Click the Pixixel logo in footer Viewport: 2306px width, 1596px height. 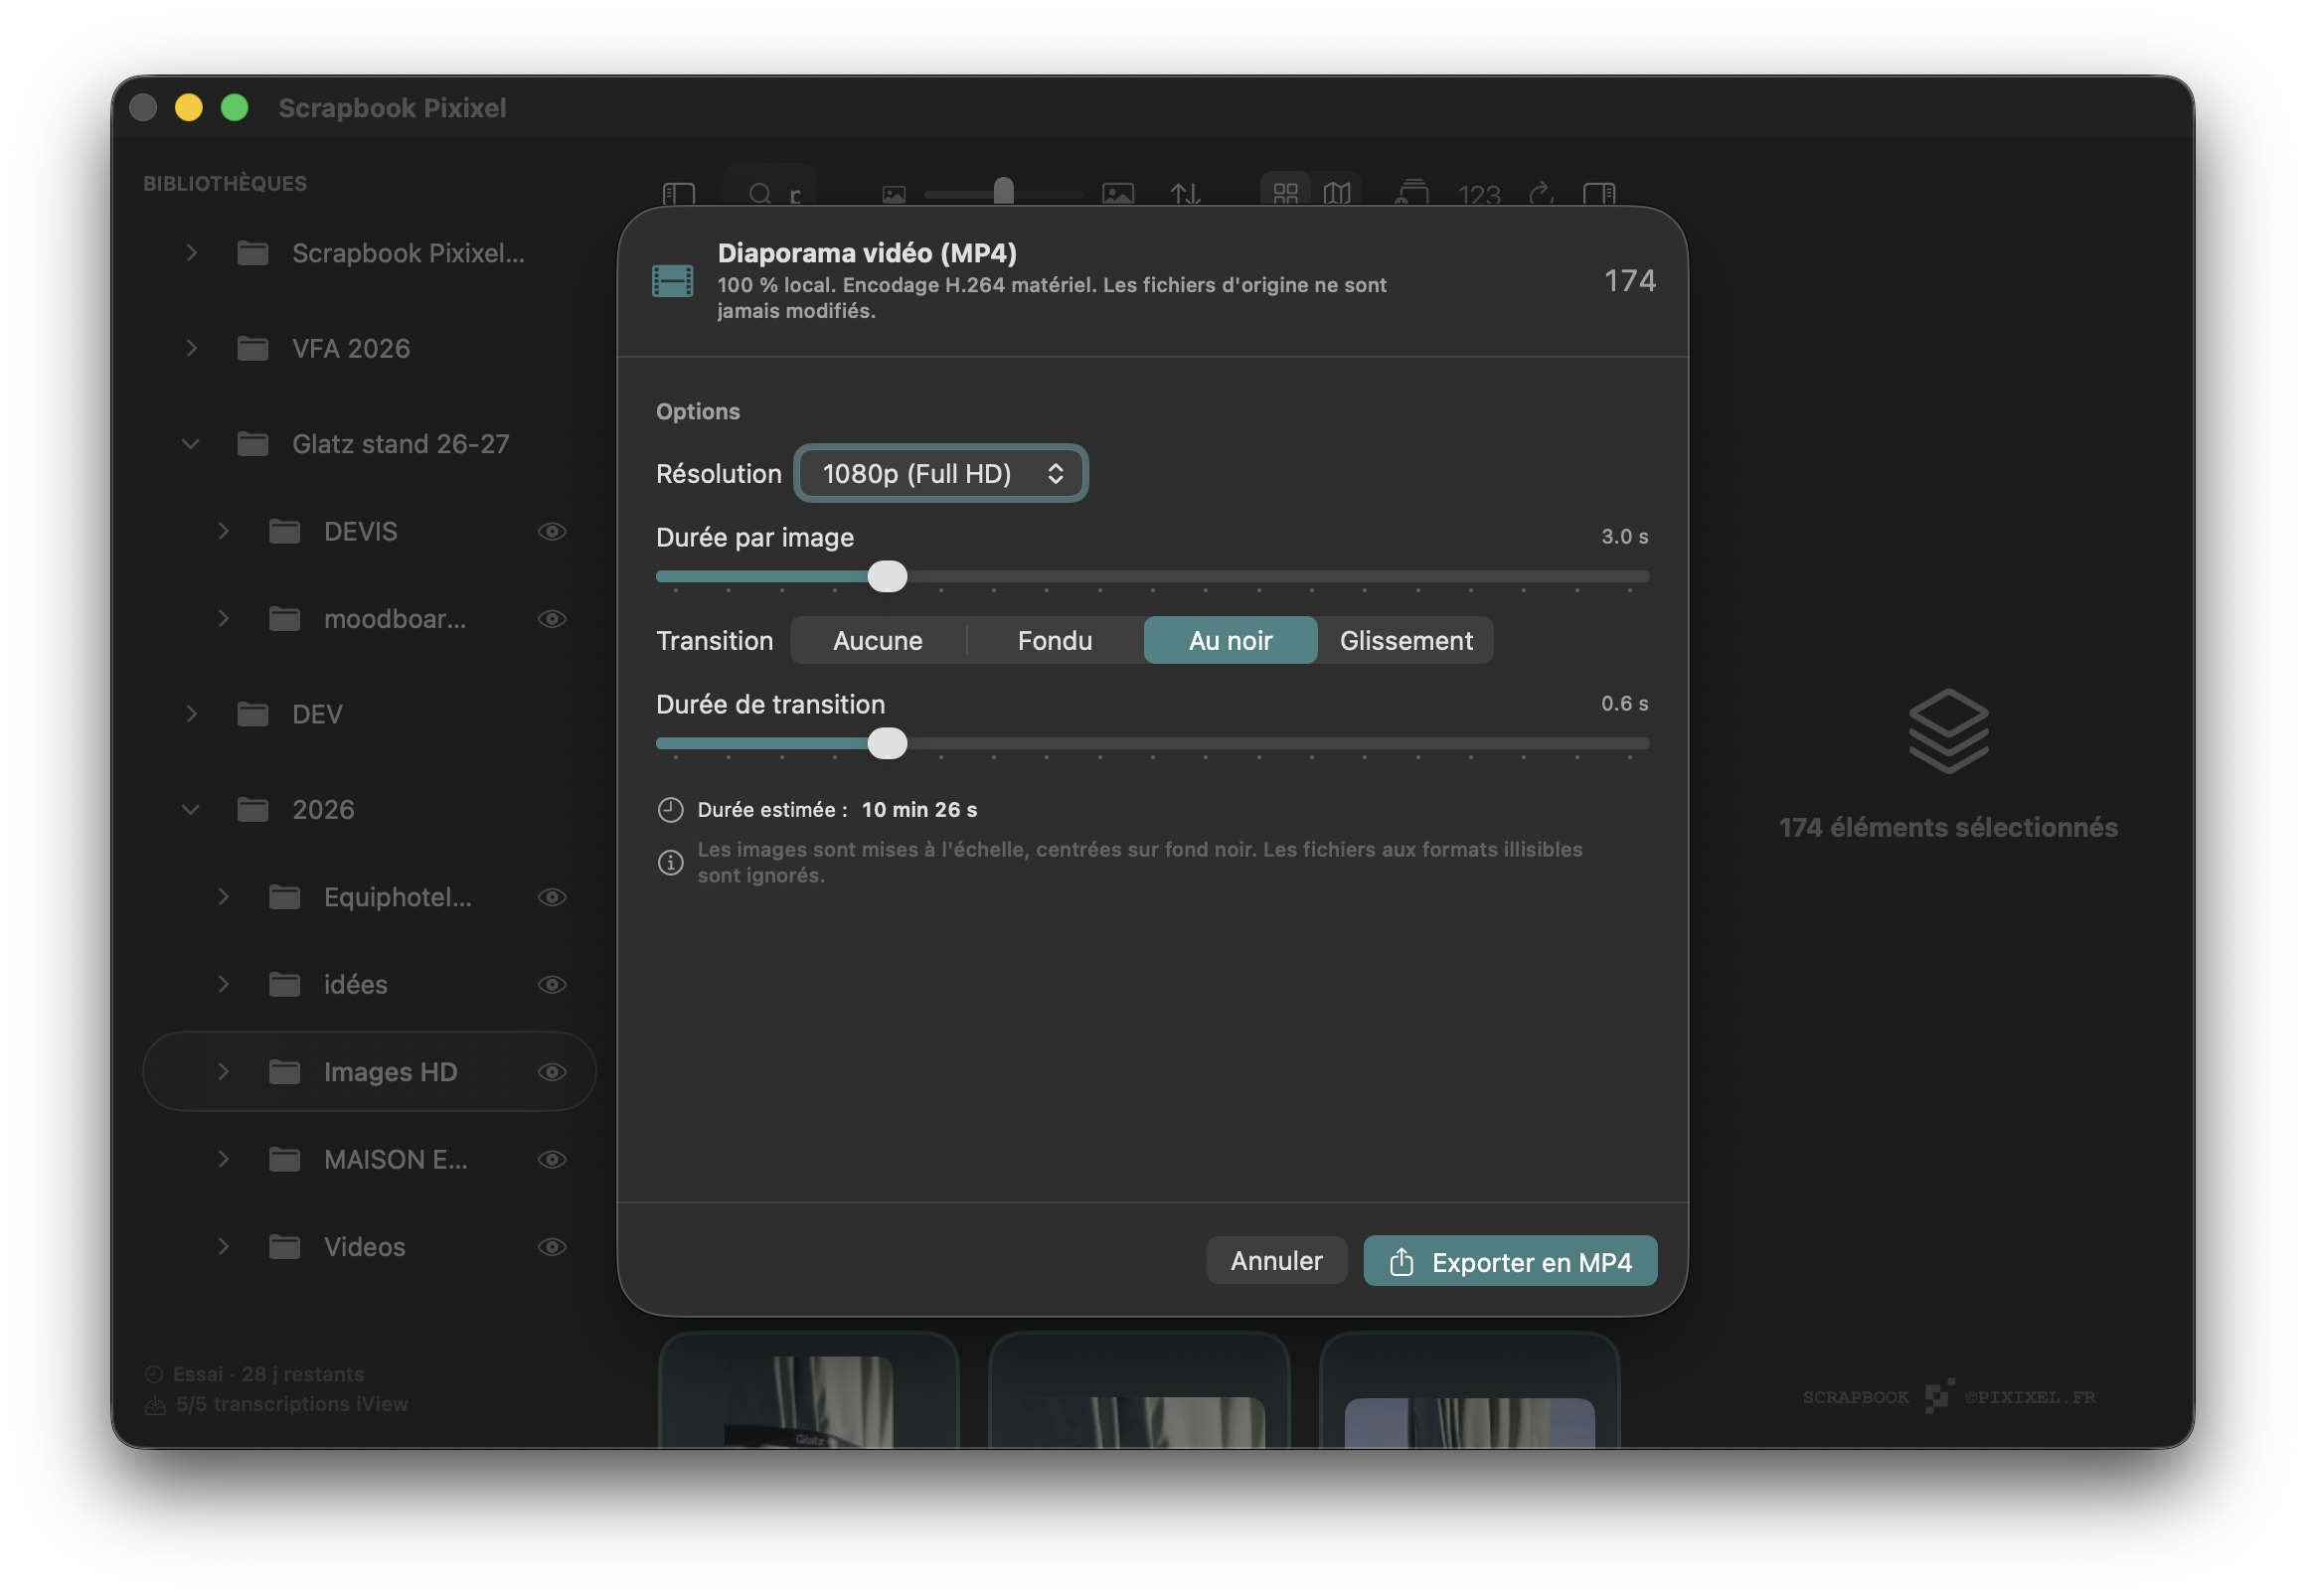pos(1938,1396)
